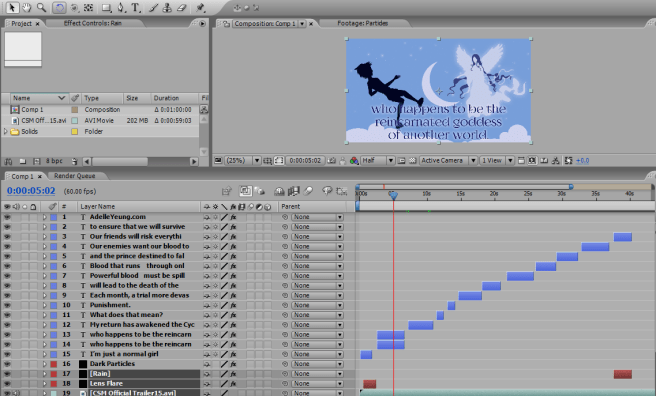Click the viewer current time 0:00:05:02 button
The image size is (656, 396).
click(305, 161)
